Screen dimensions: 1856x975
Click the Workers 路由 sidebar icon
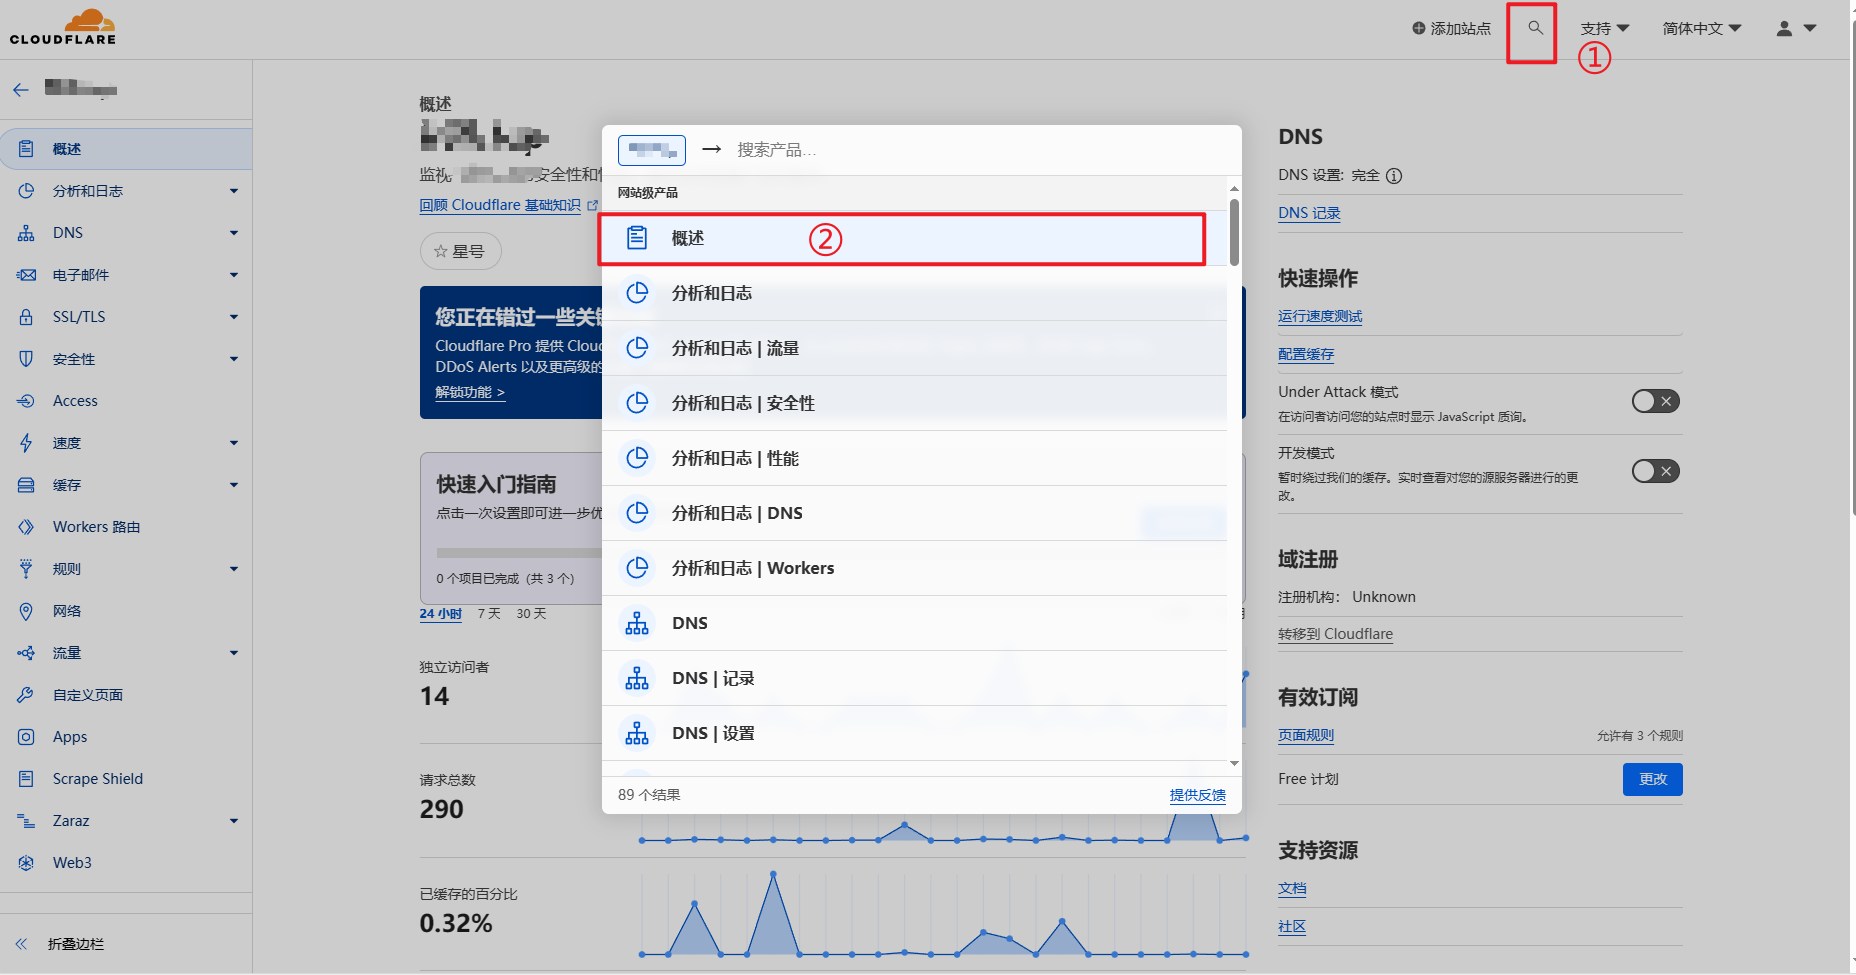[x=26, y=527]
